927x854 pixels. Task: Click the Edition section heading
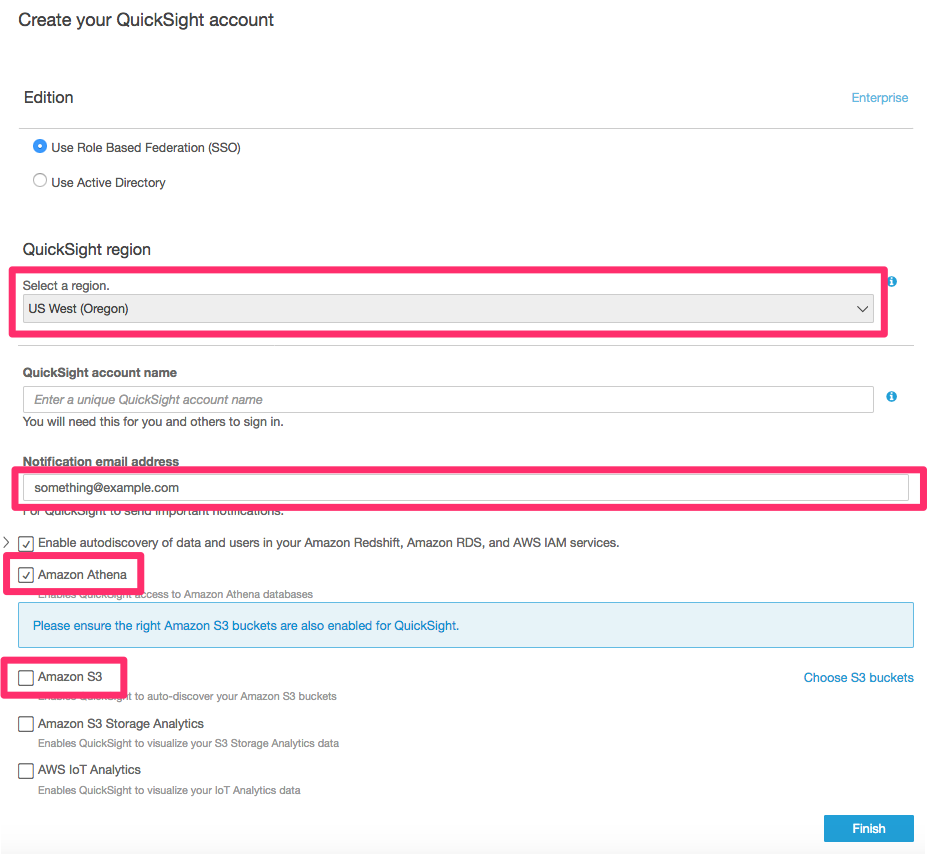(x=49, y=98)
